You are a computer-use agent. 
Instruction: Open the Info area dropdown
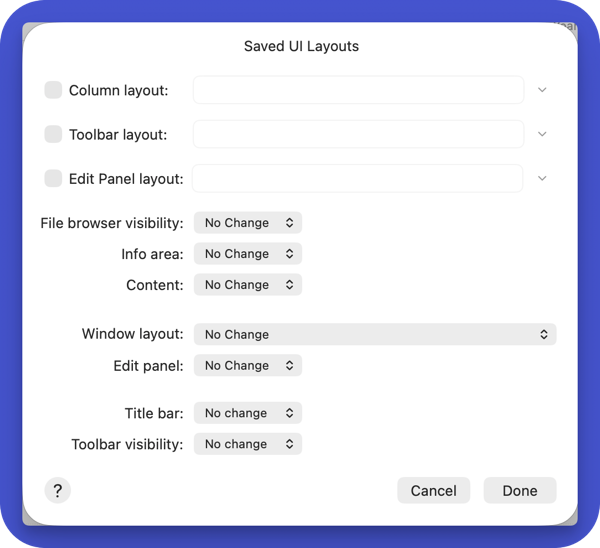pyautogui.click(x=248, y=254)
